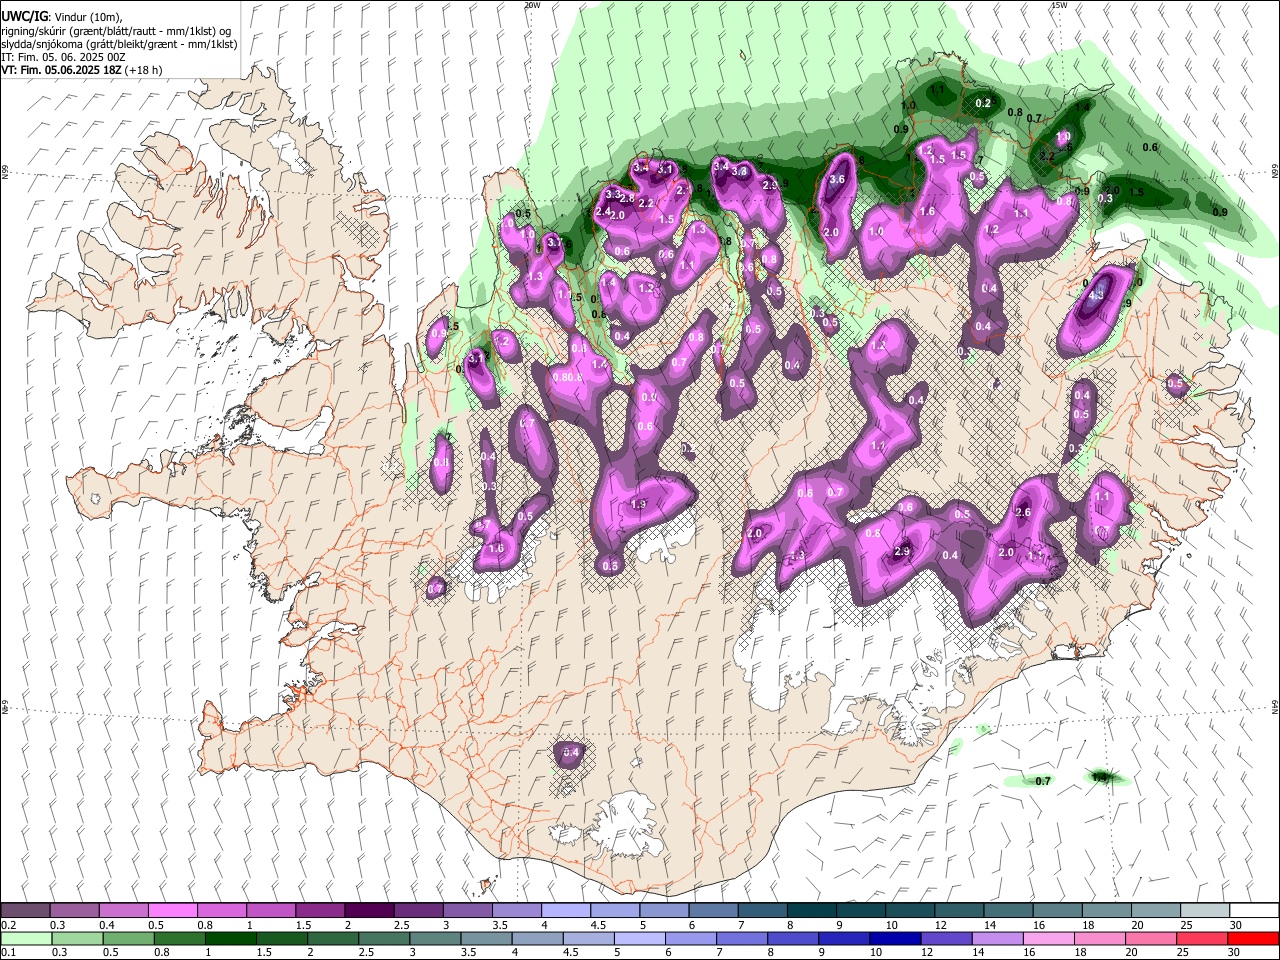
Task: Click the dark teal 8 mm snow legend swatch
Action: [x=810, y=910]
